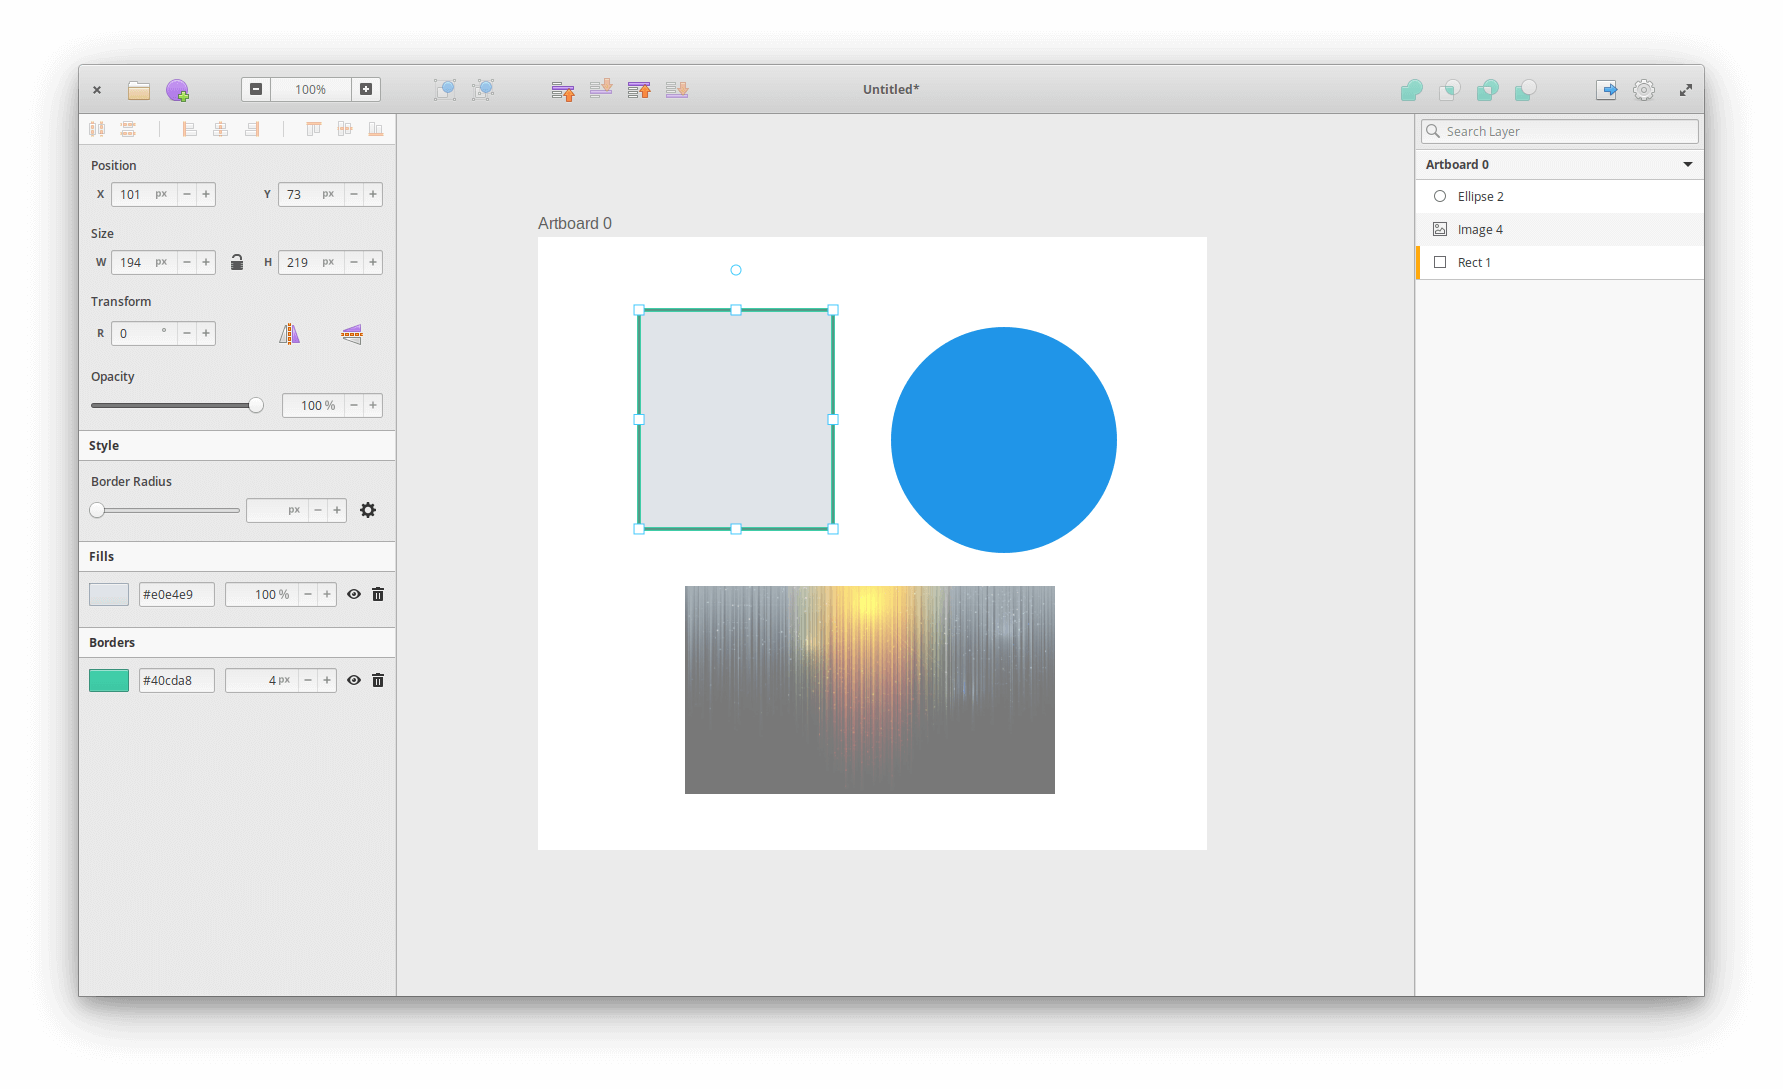Toggle visibility of the fill color
The image size is (1783, 1089).
point(354,594)
